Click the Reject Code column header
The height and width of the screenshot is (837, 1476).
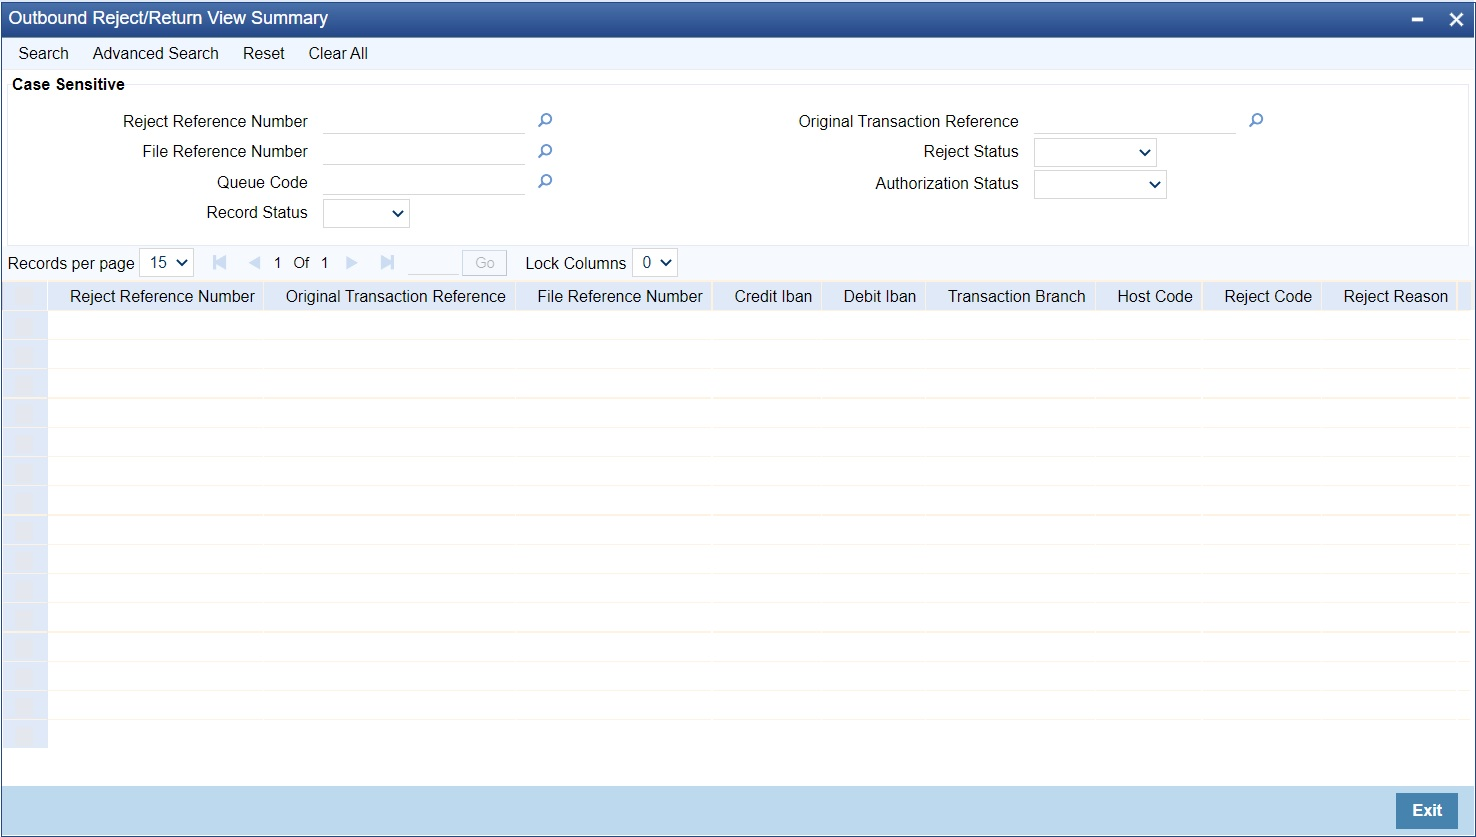point(1268,296)
